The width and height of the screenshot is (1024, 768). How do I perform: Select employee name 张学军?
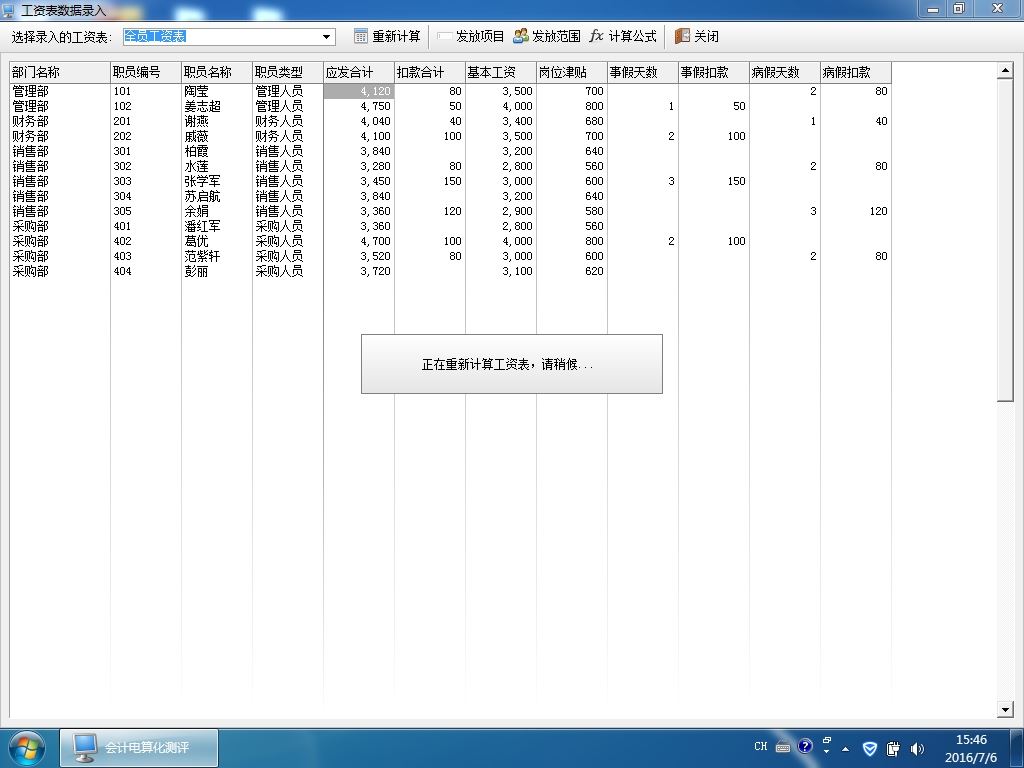tap(202, 182)
